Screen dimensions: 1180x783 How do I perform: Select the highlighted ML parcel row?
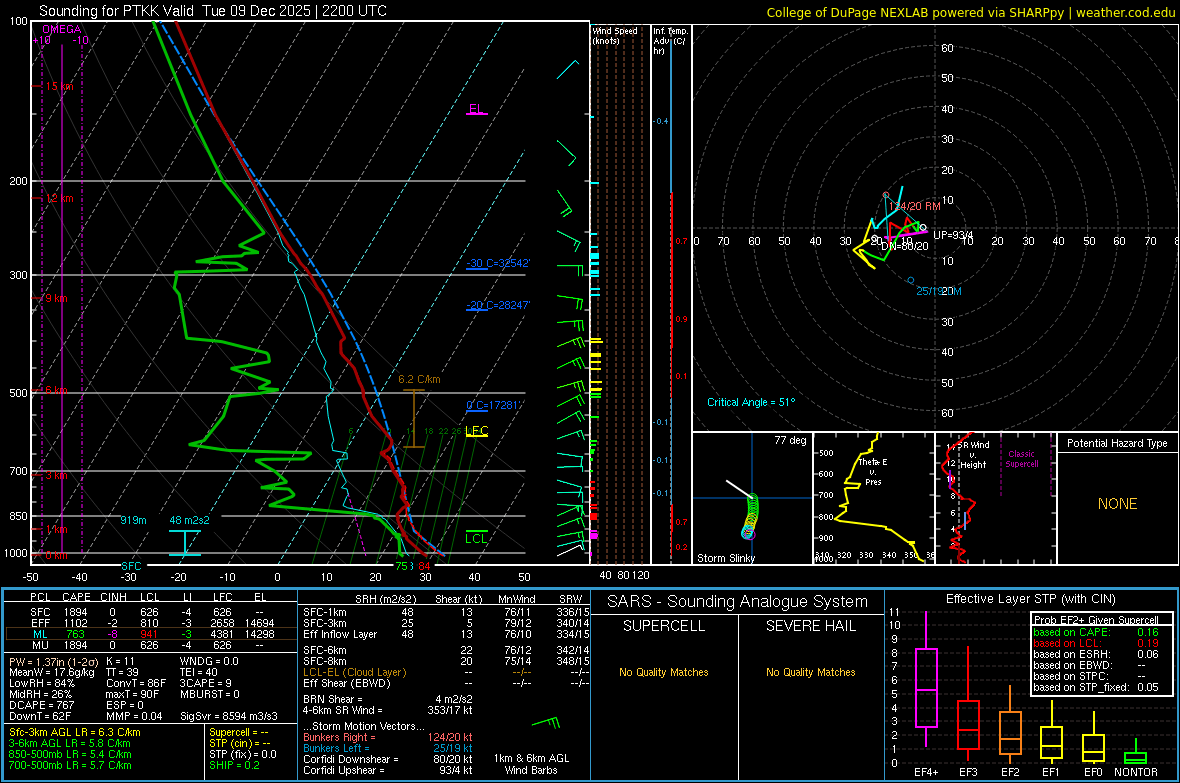pos(151,634)
